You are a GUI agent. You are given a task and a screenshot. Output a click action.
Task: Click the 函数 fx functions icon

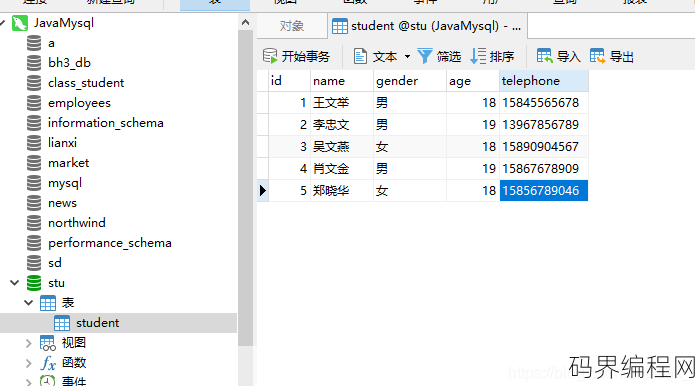pyautogui.click(x=48, y=363)
